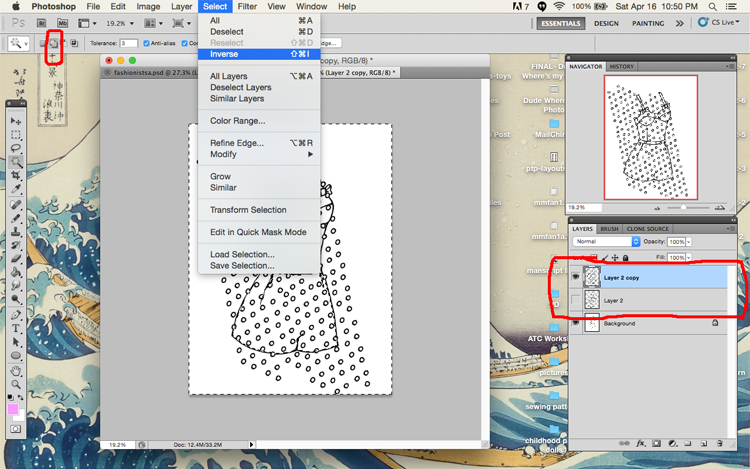Screen dimensions: 750x469
Task: Select the Brush tool
Action: (x=16, y=218)
